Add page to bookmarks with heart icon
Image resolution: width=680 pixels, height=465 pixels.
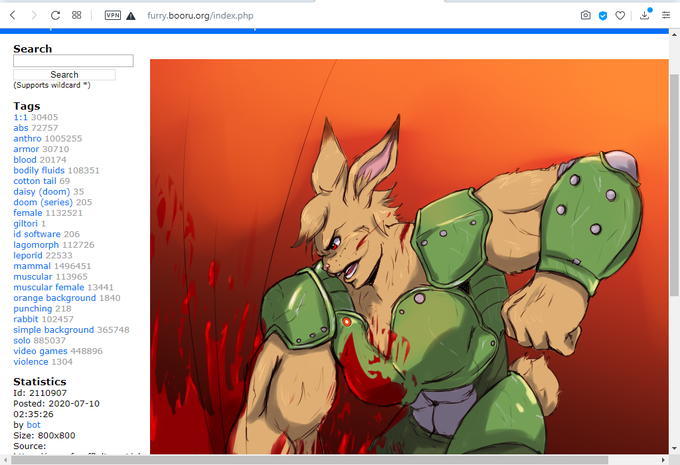tap(620, 16)
